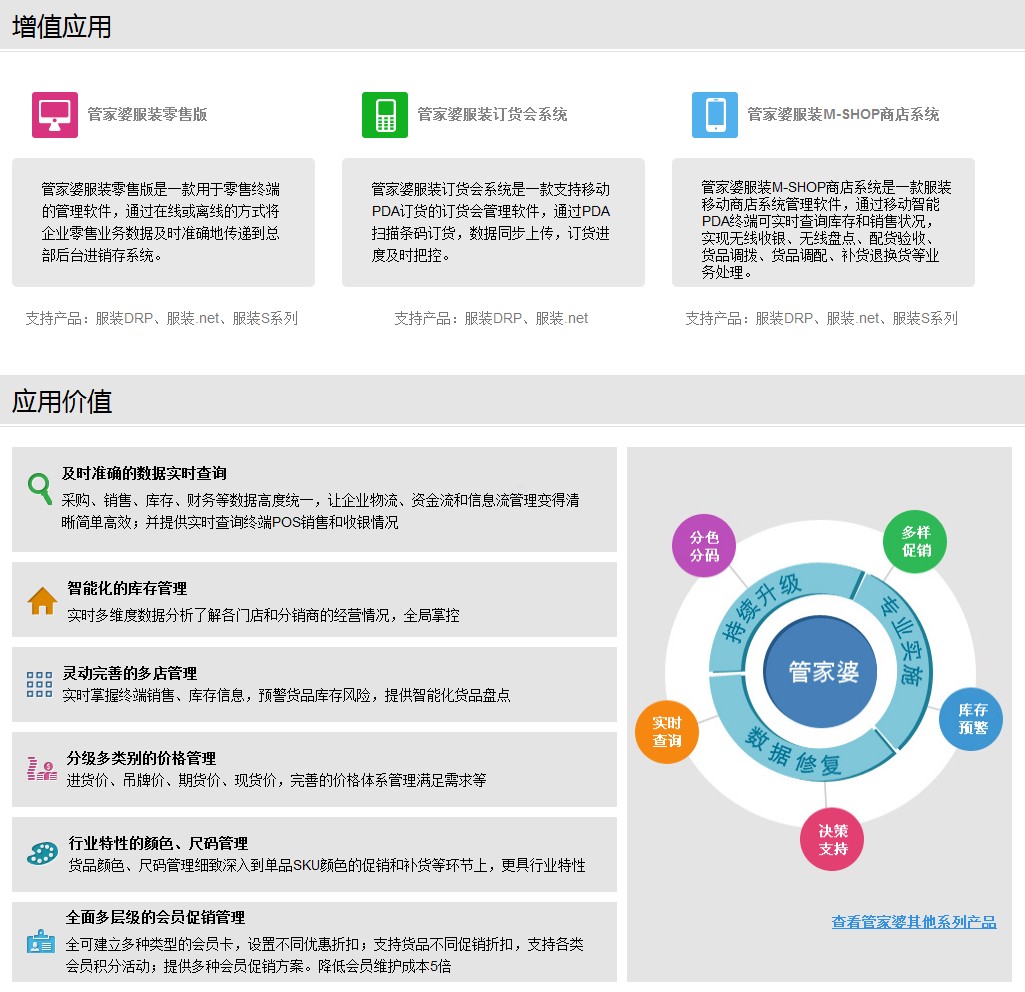
Task: Click the orange house icon for 库存管理
Action: (x=42, y=601)
